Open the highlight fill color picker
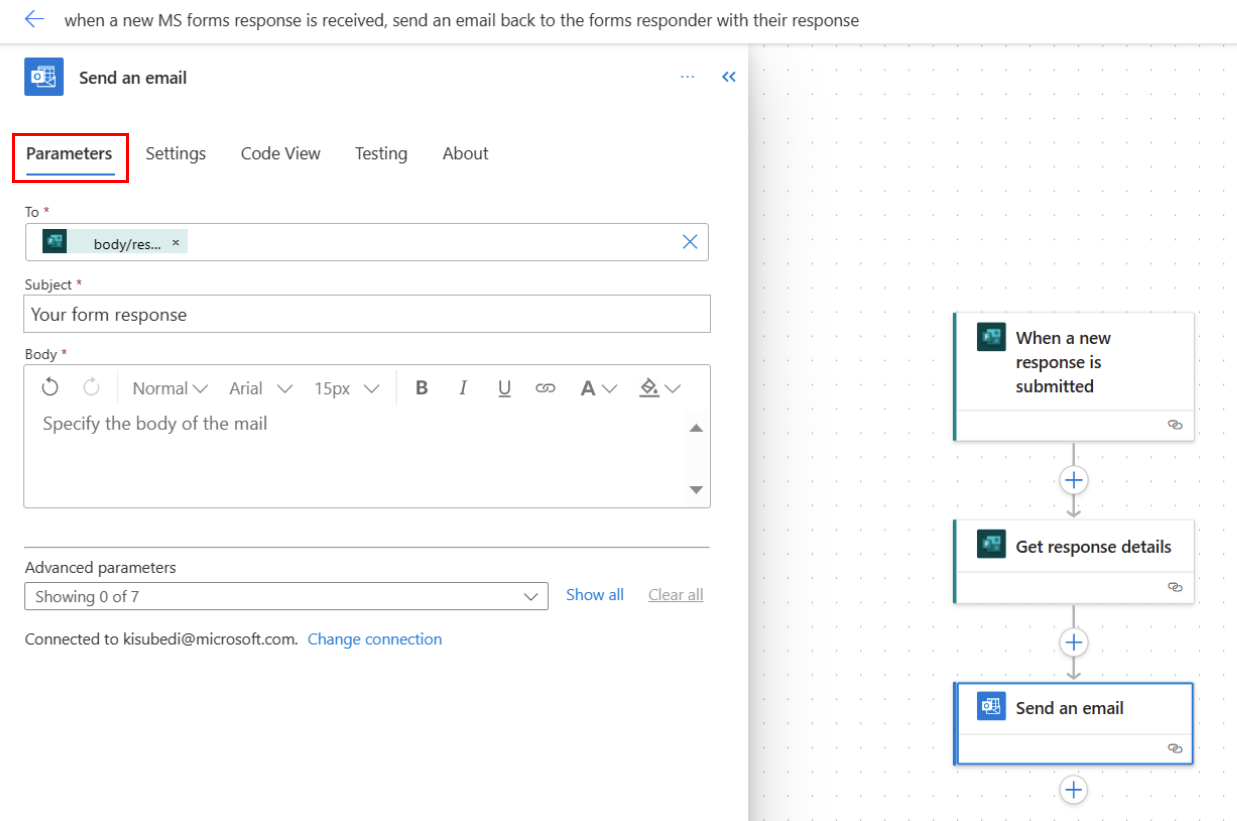This screenshot has width=1237, height=821. [x=660, y=388]
